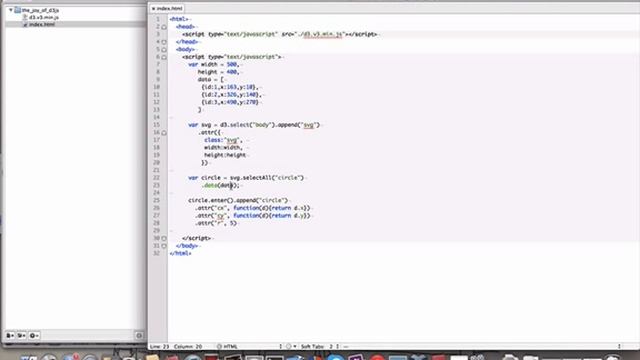This screenshot has height=360, width=640.
Task: Click the circle.enter().append("circle") line
Action: pos(238,200)
